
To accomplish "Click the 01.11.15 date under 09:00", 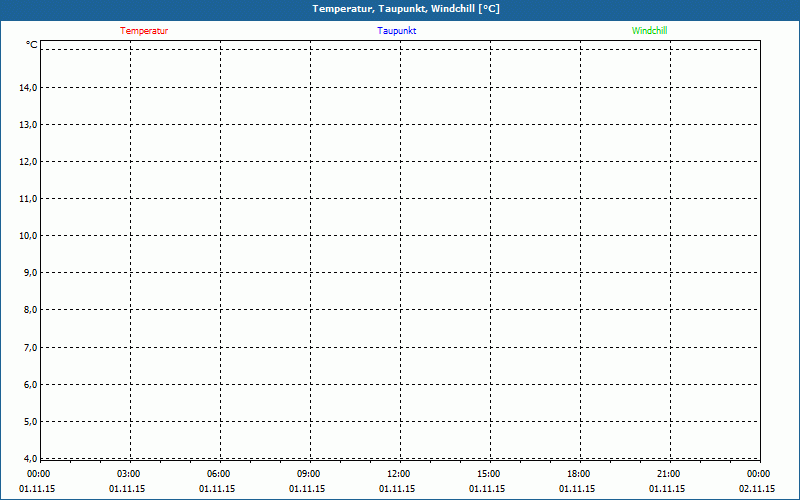I will 307,489.
